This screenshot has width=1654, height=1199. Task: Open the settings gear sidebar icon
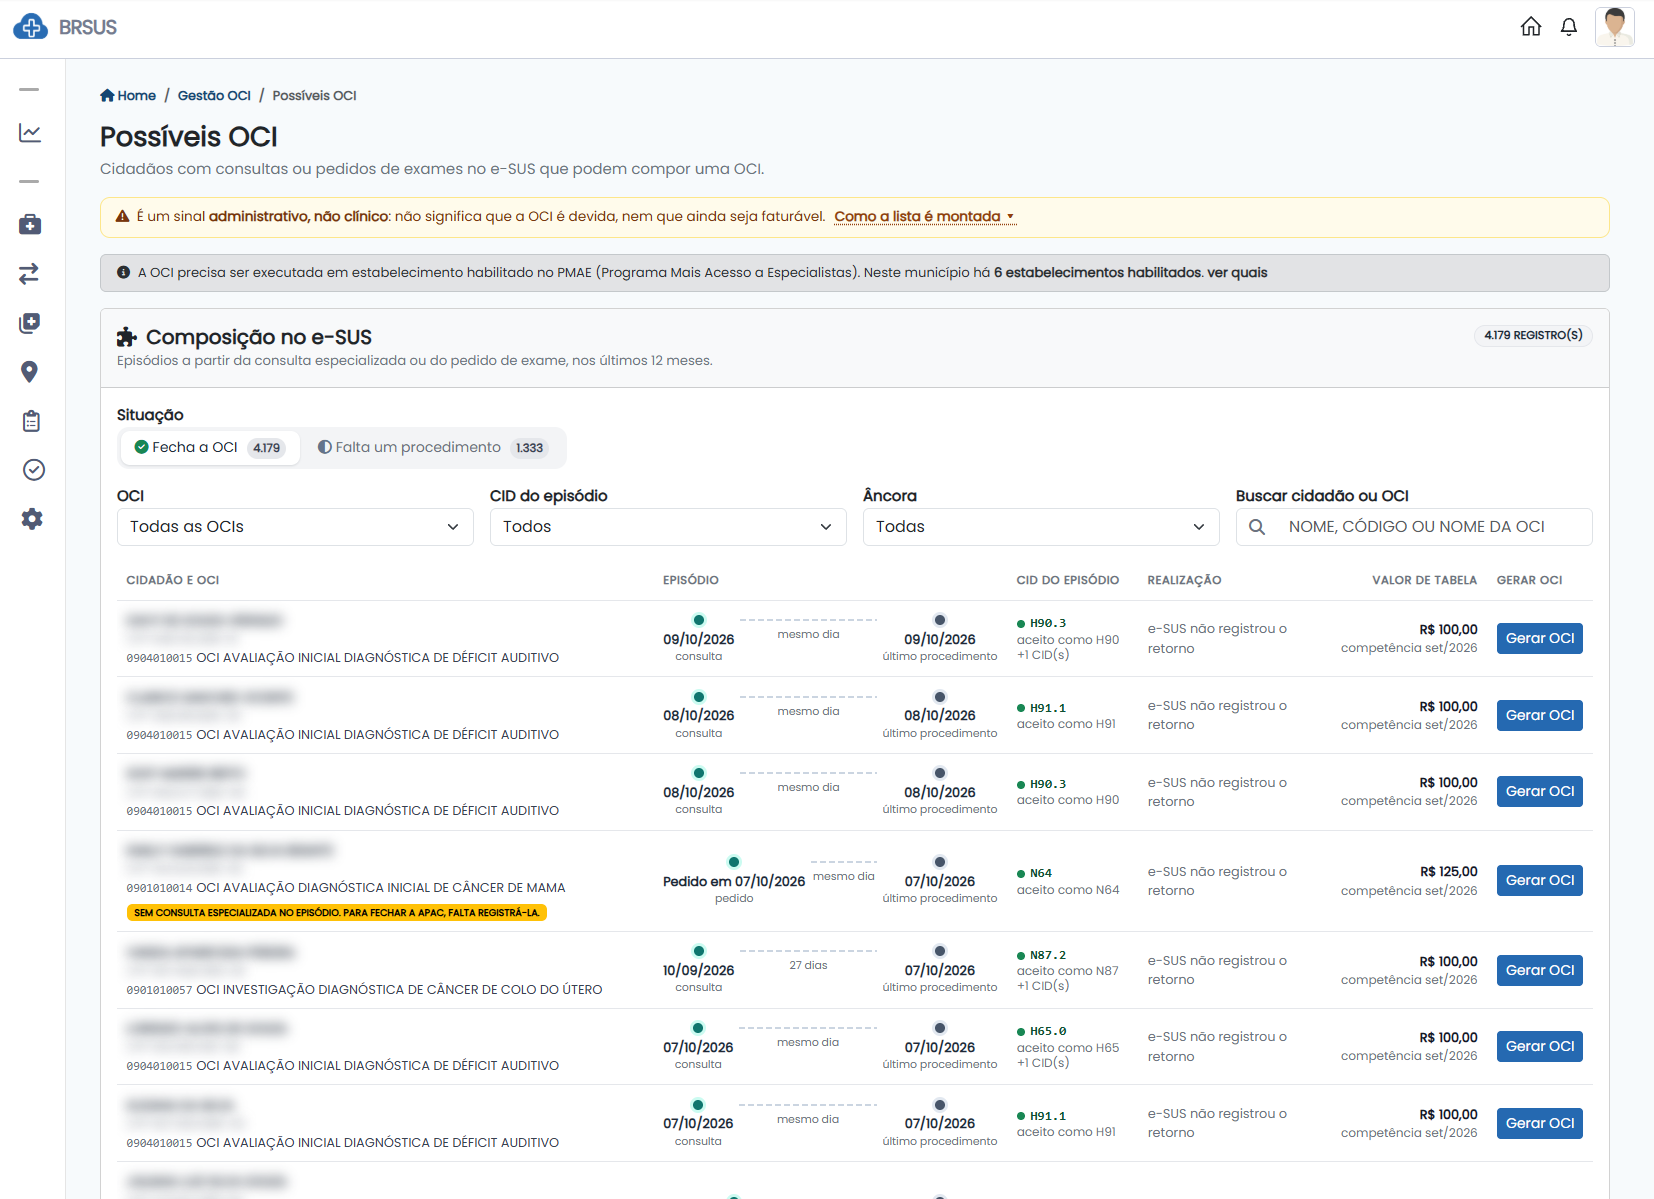[32, 519]
